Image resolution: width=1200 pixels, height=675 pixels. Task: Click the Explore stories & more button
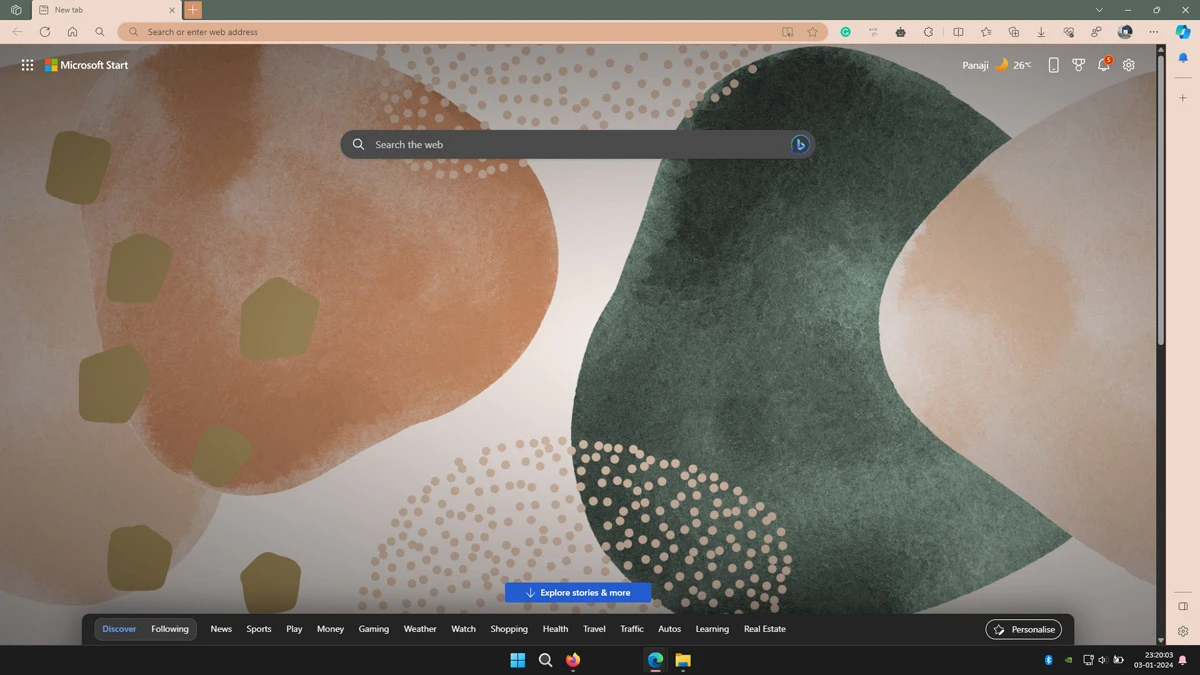coord(578,593)
